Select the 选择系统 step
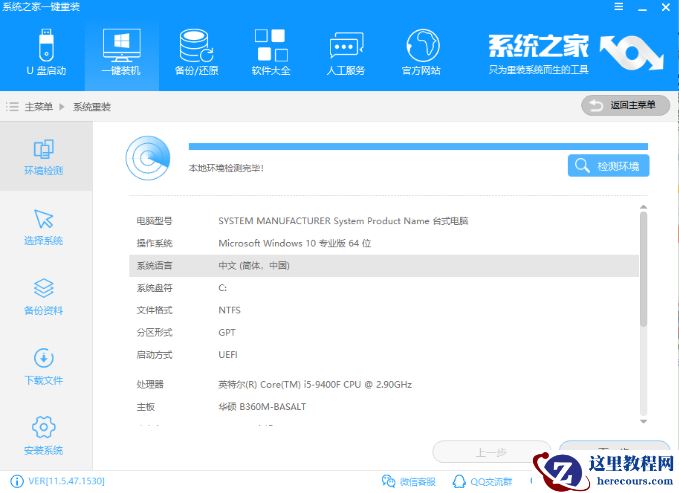Image resolution: width=679 pixels, height=493 pixels. tap(44, 227)
